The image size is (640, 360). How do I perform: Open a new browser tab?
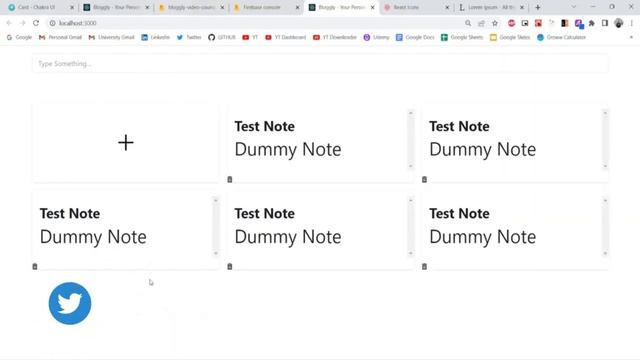(x=538, y=7)
